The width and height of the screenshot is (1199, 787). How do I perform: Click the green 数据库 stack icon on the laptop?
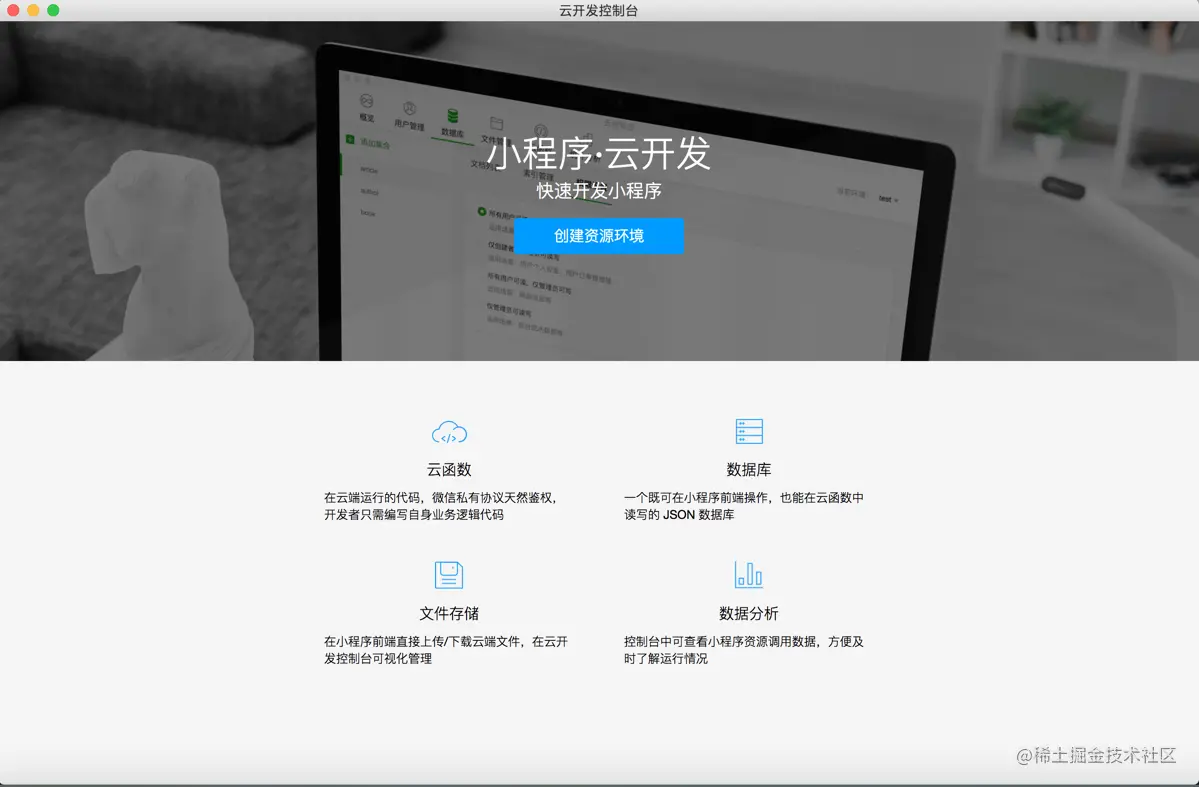[453, 116]
